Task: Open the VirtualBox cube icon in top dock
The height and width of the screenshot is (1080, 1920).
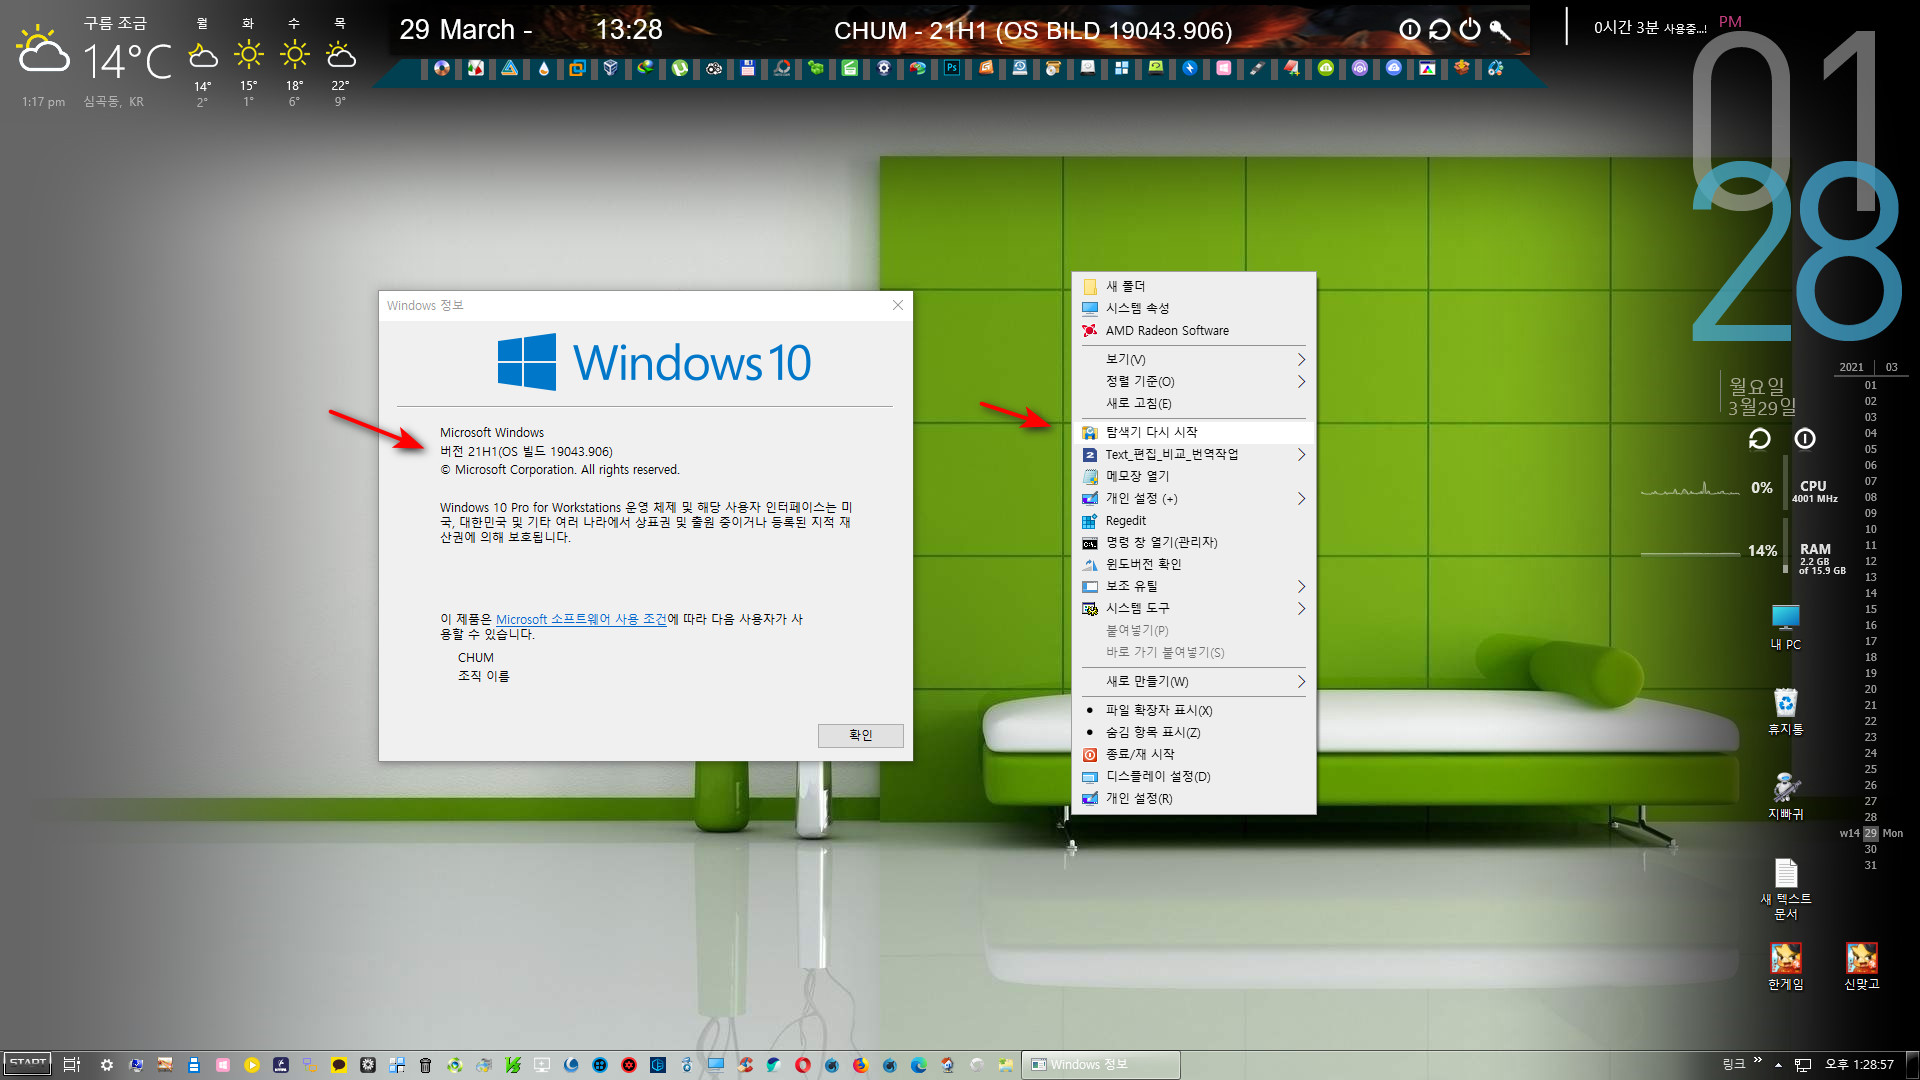Action: click(x=610, y=68)
